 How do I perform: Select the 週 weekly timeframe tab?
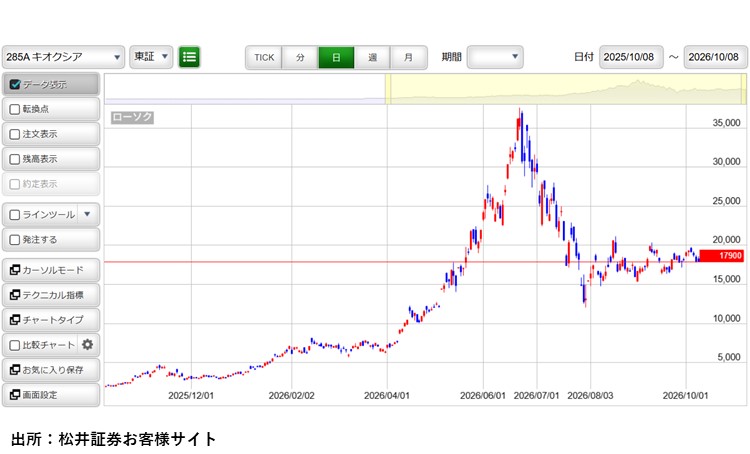click(373, 57)
